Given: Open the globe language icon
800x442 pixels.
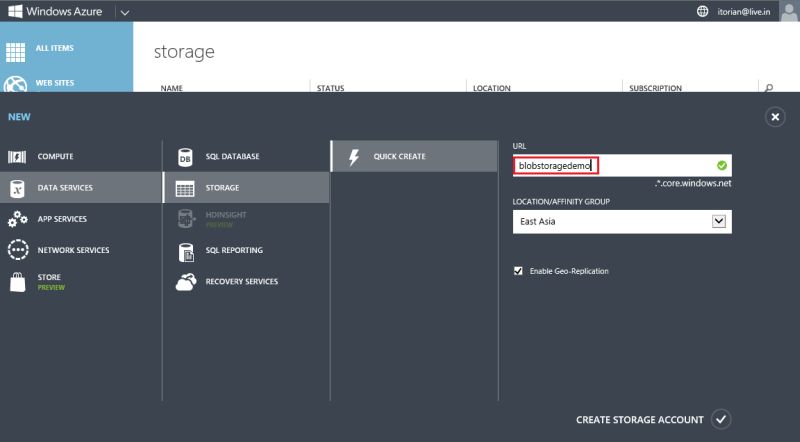Looking at the screenshot, I should (x=703, y=11).
